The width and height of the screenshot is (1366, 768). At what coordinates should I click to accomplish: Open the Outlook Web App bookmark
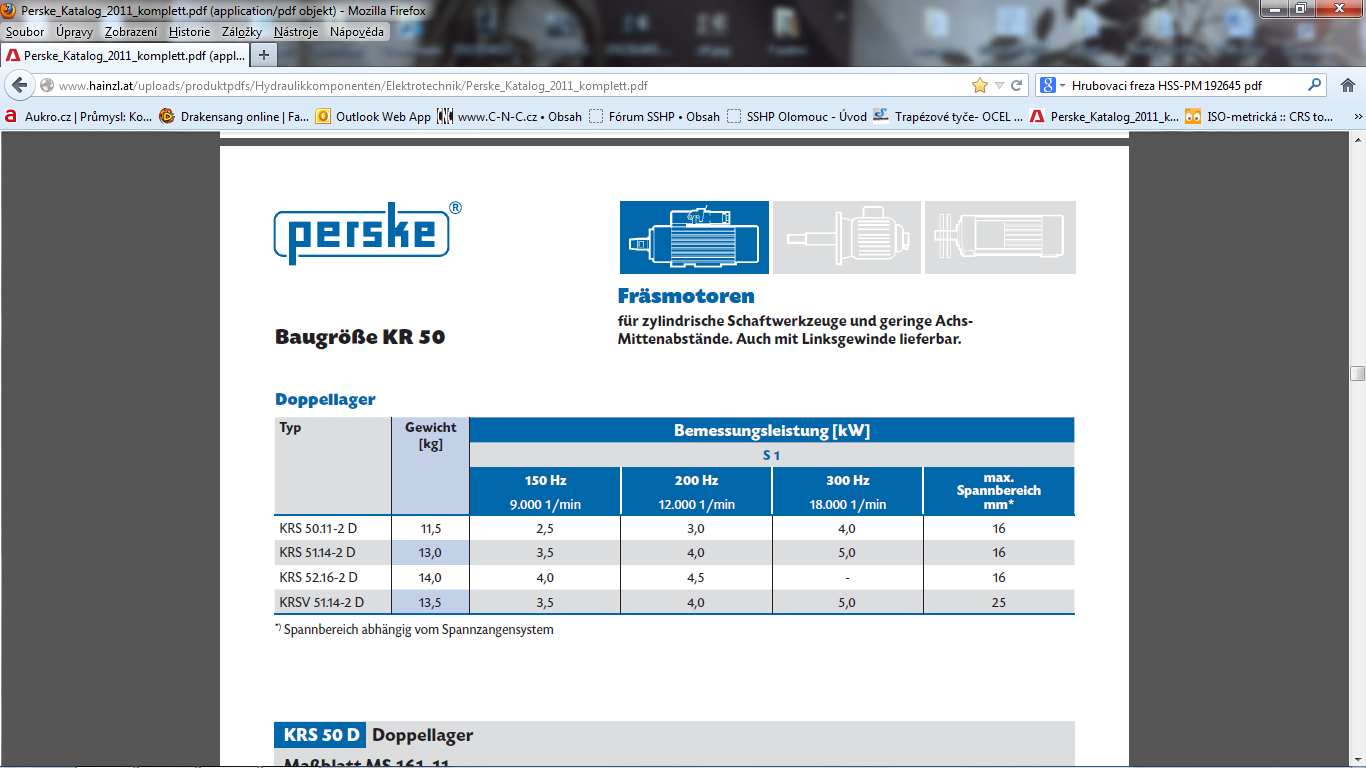(x=374, y=117)
